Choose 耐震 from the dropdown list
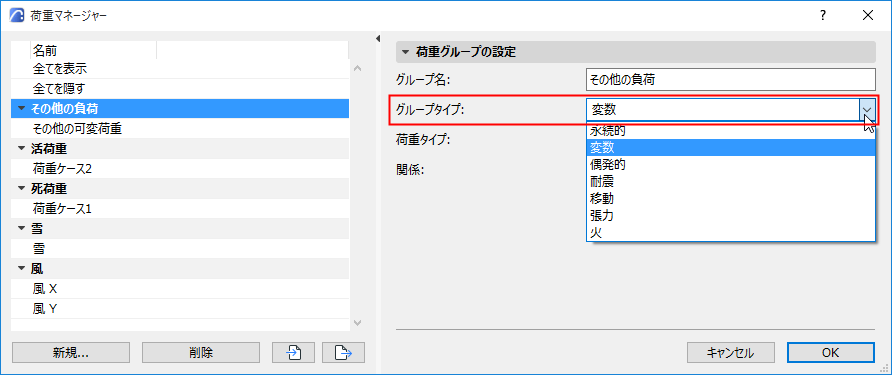This screenshot has width=892, height=375. pos(730,182)
